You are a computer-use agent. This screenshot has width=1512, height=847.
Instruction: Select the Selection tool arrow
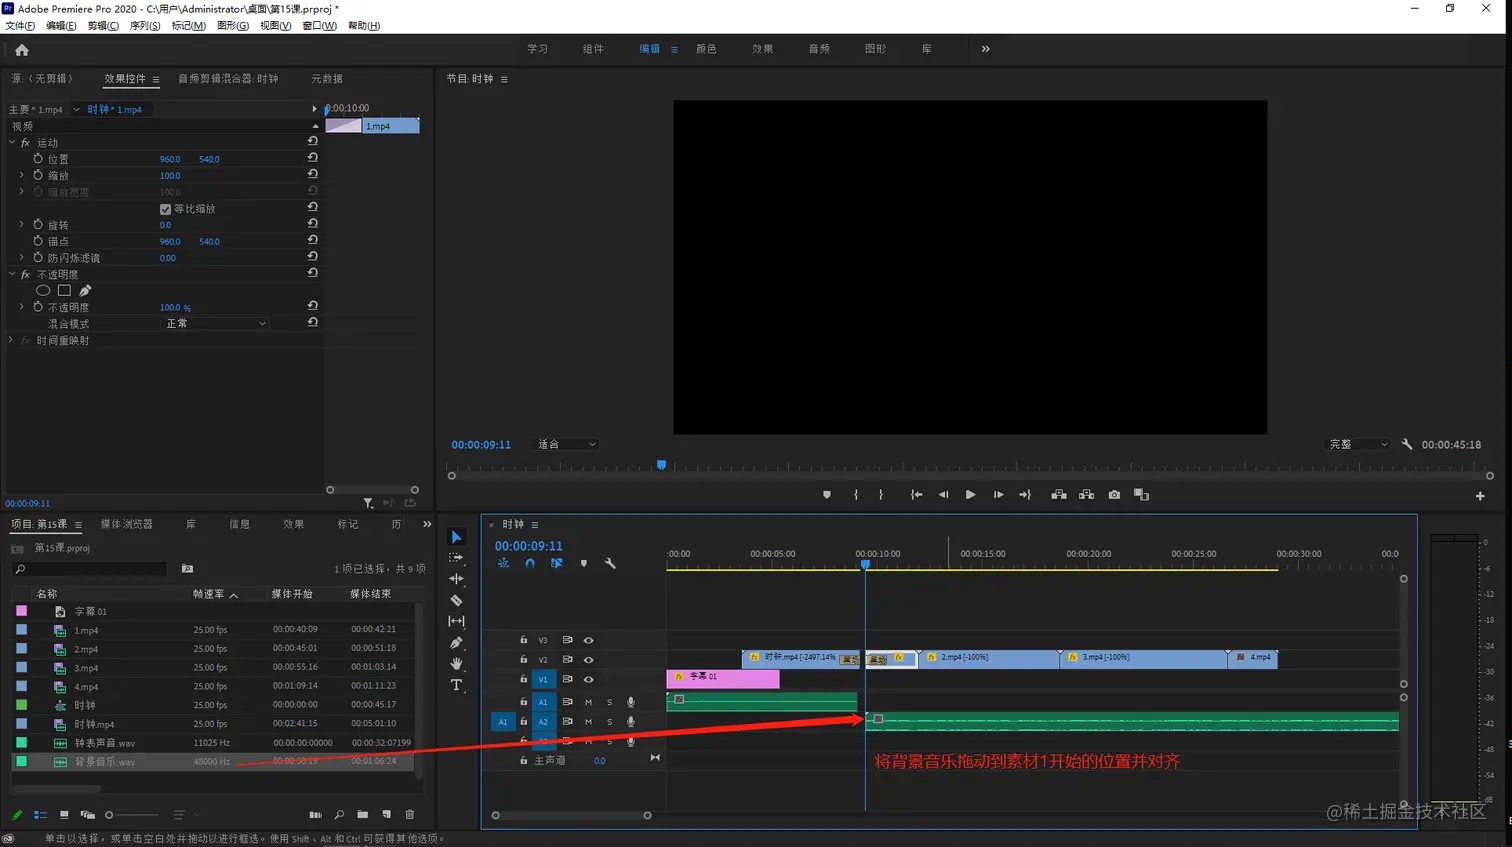[457, 537]
